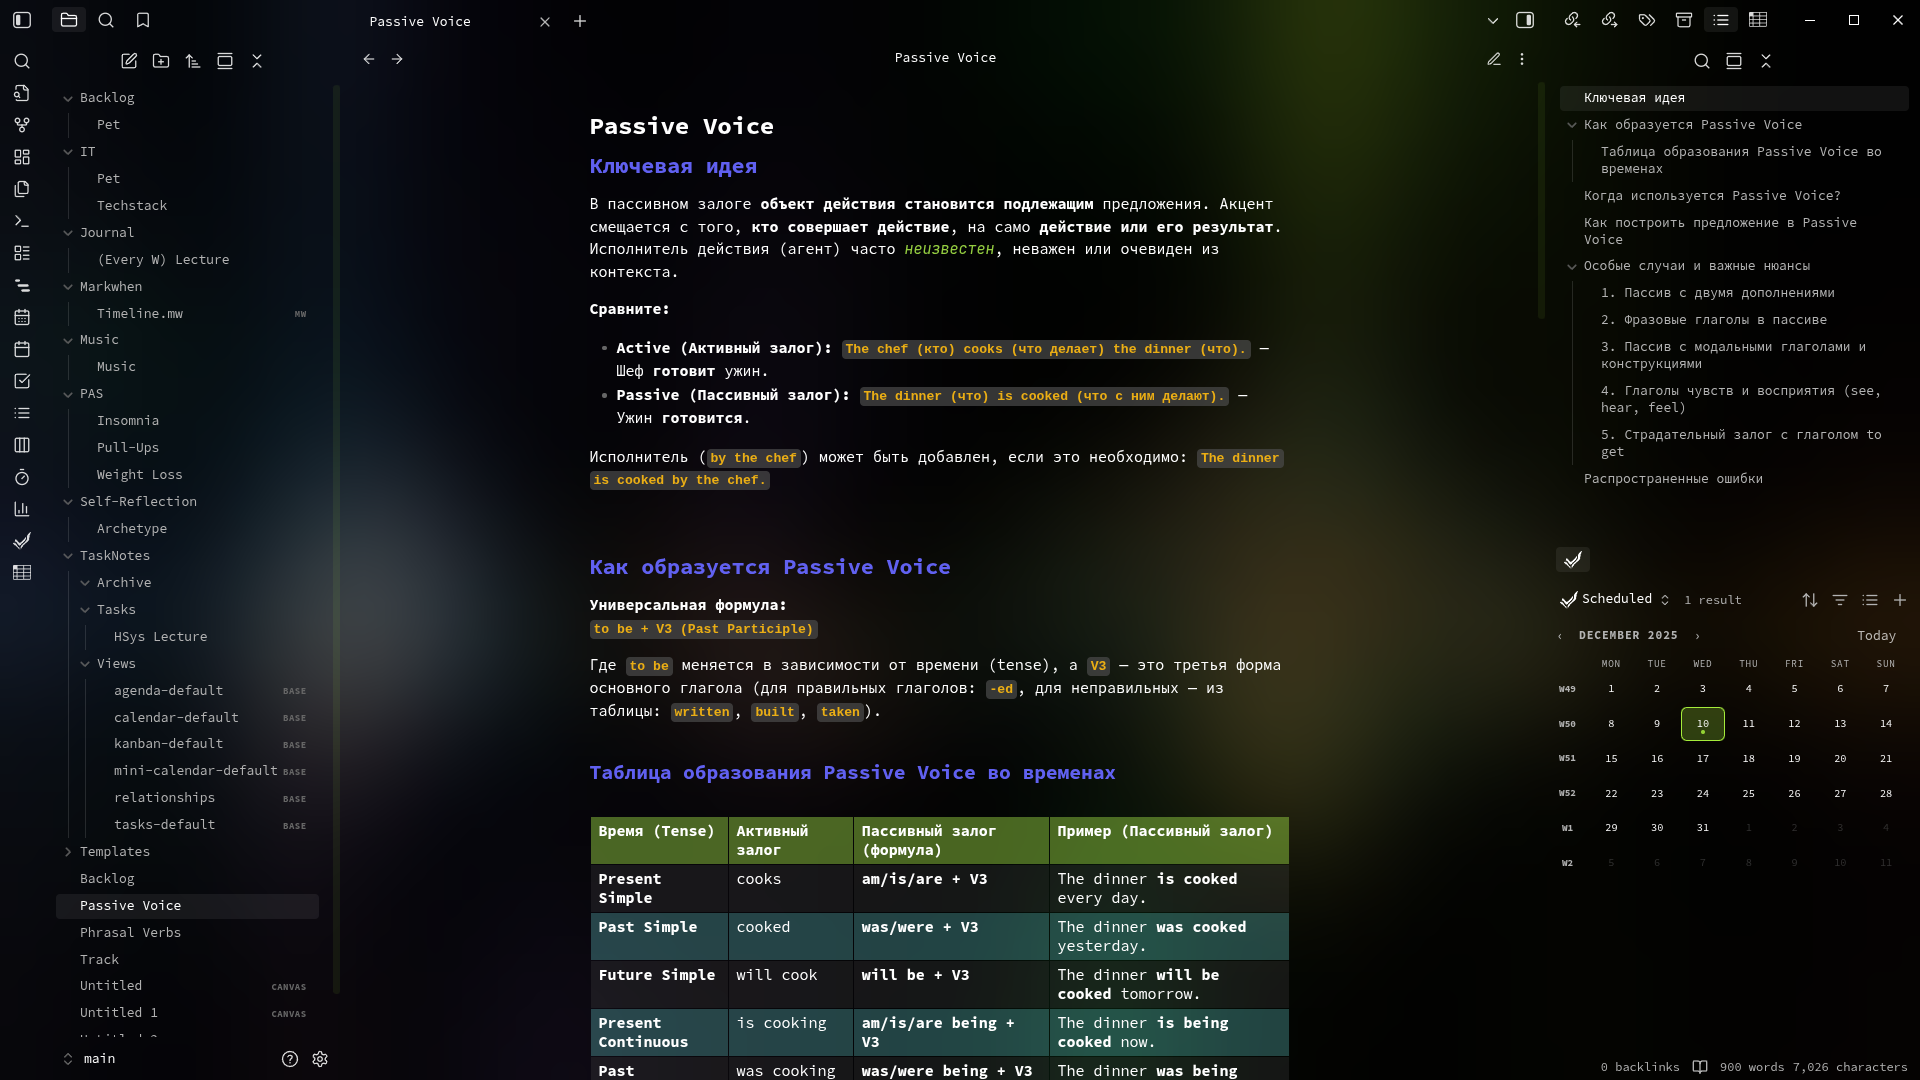Auto-reveal current file in explorer

tap(225, 61)
